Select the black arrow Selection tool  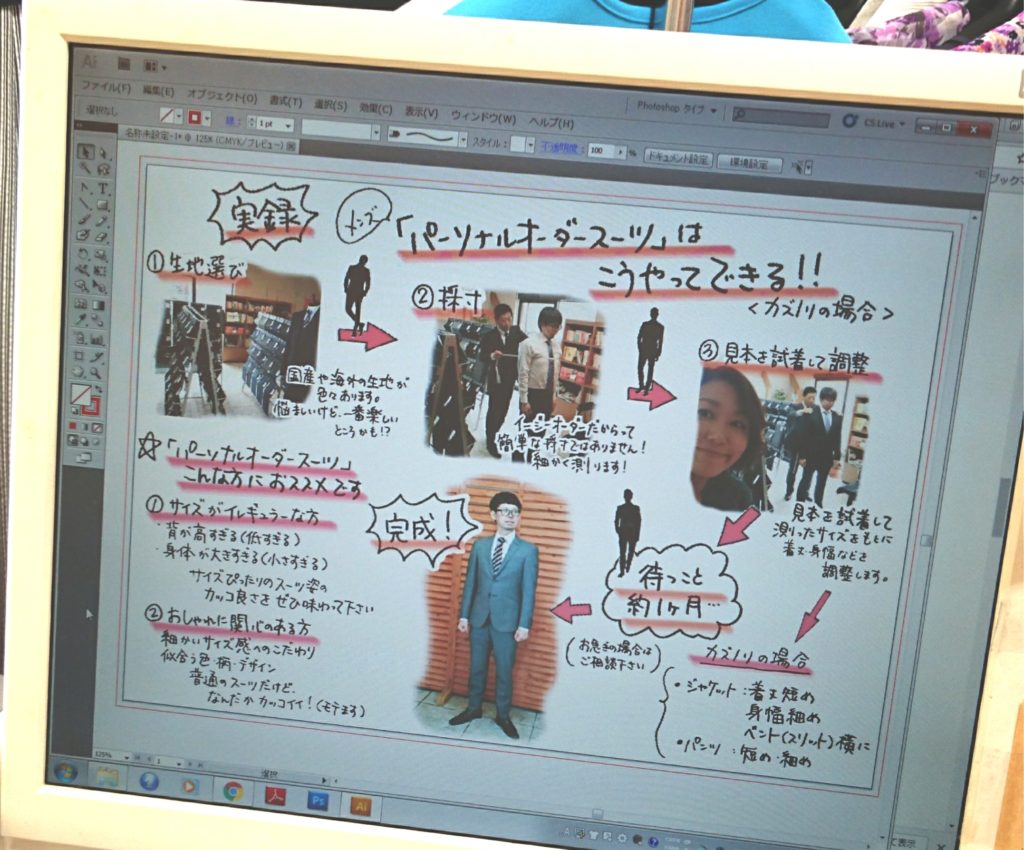[x=85, y=151]
